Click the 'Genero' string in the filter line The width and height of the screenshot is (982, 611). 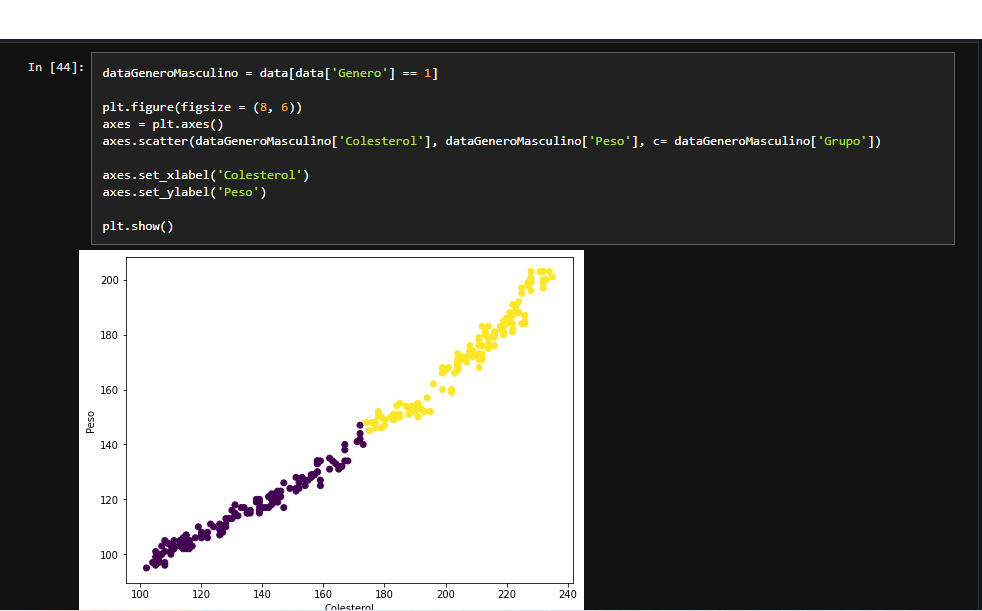[360, 73]
